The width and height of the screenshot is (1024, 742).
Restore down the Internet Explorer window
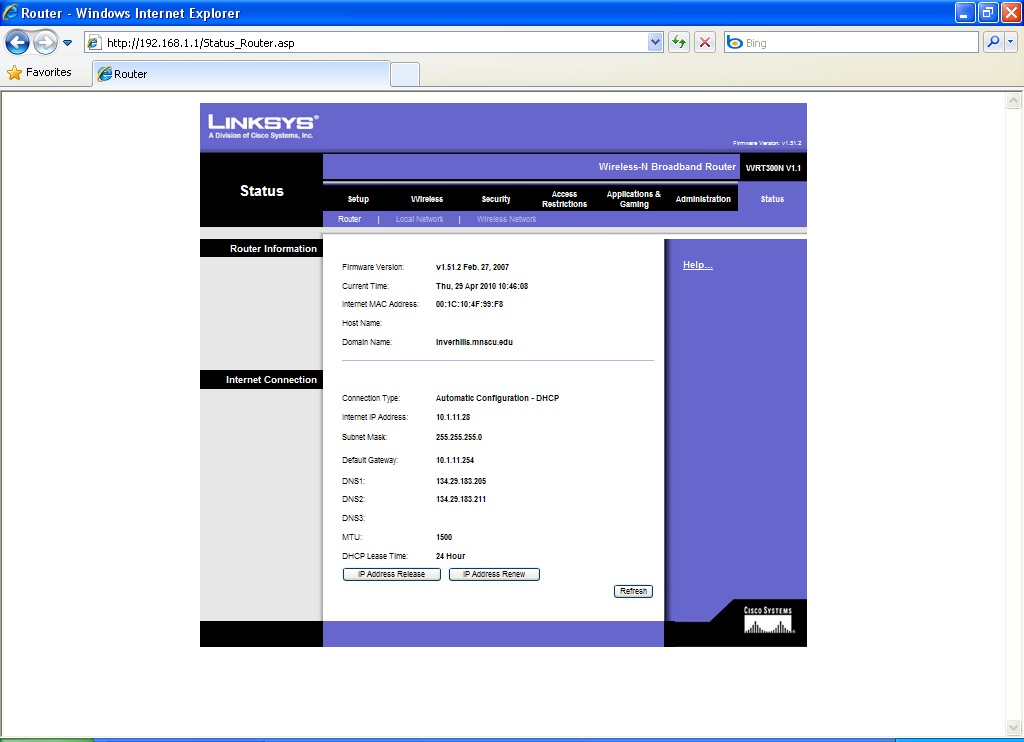coord(988,12)
